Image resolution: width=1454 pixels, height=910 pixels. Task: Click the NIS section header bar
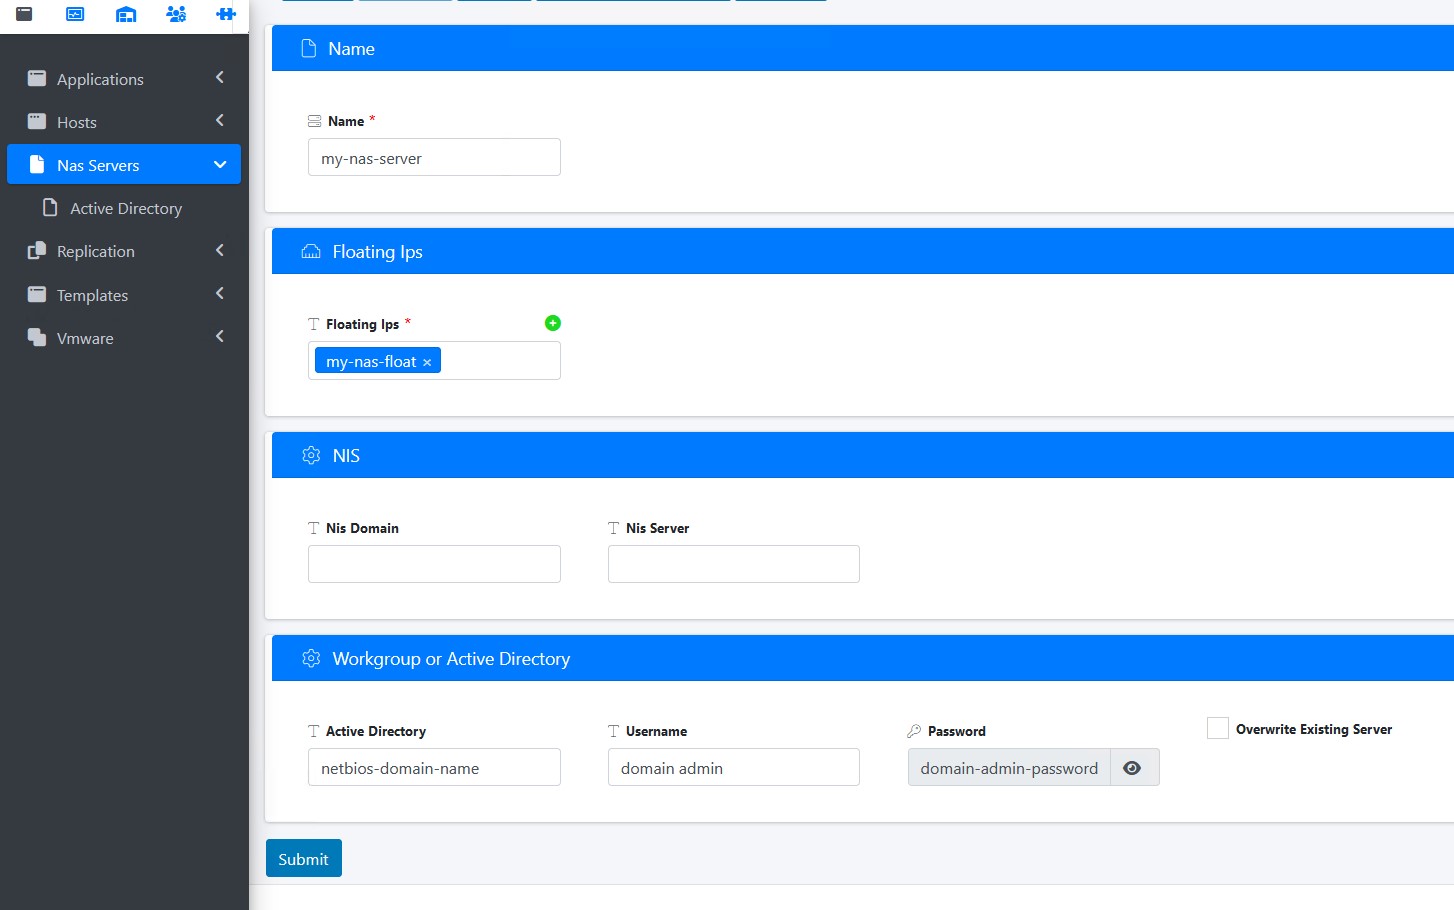863,455
